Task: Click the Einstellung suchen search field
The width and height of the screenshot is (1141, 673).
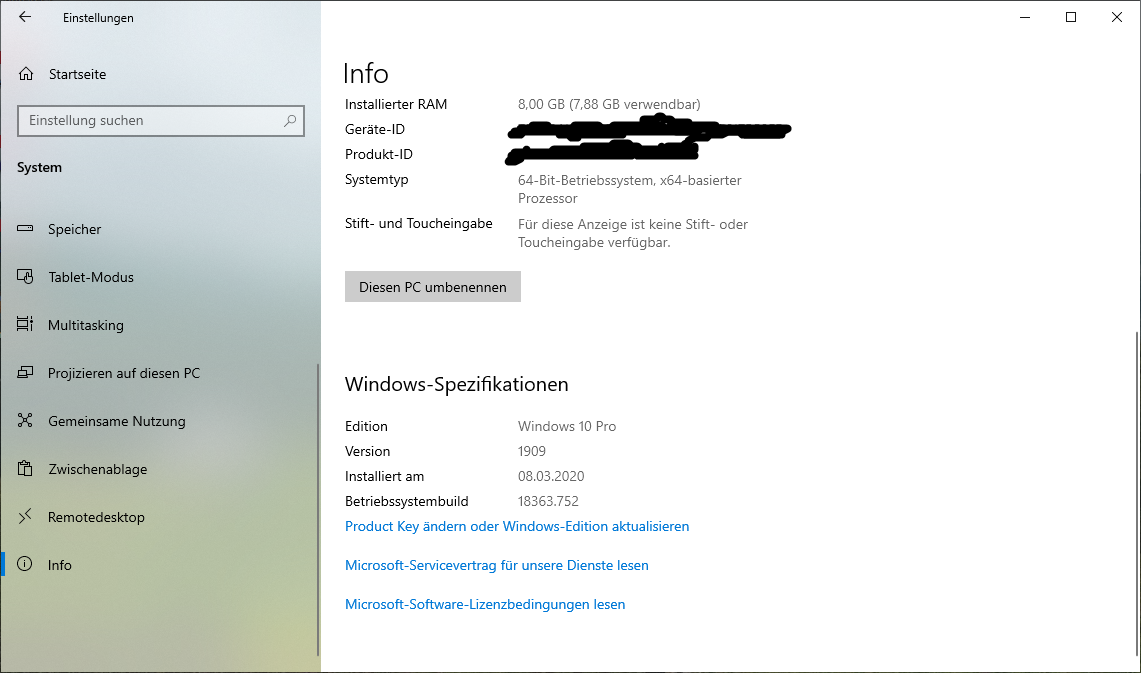Action: point(161,121)
